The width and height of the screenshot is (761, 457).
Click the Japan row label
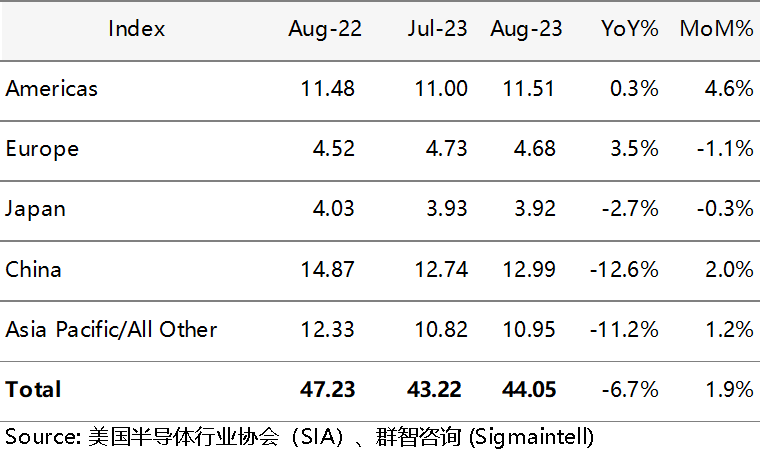point(36,209)
